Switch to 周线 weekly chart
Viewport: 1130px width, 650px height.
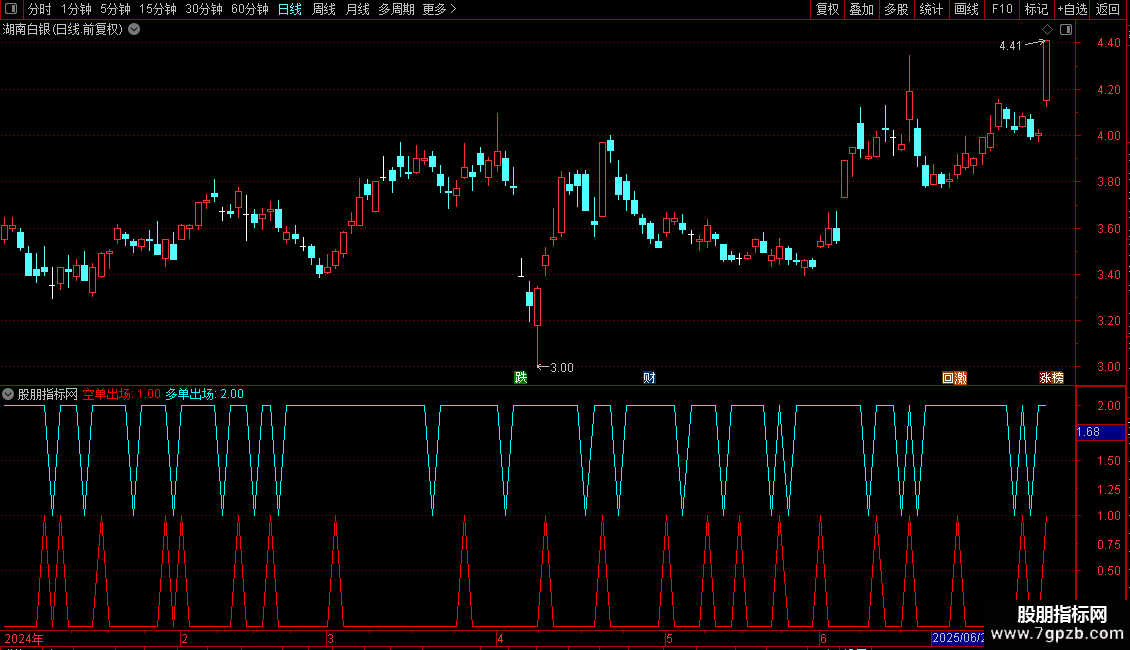click(x=324, y=9)
